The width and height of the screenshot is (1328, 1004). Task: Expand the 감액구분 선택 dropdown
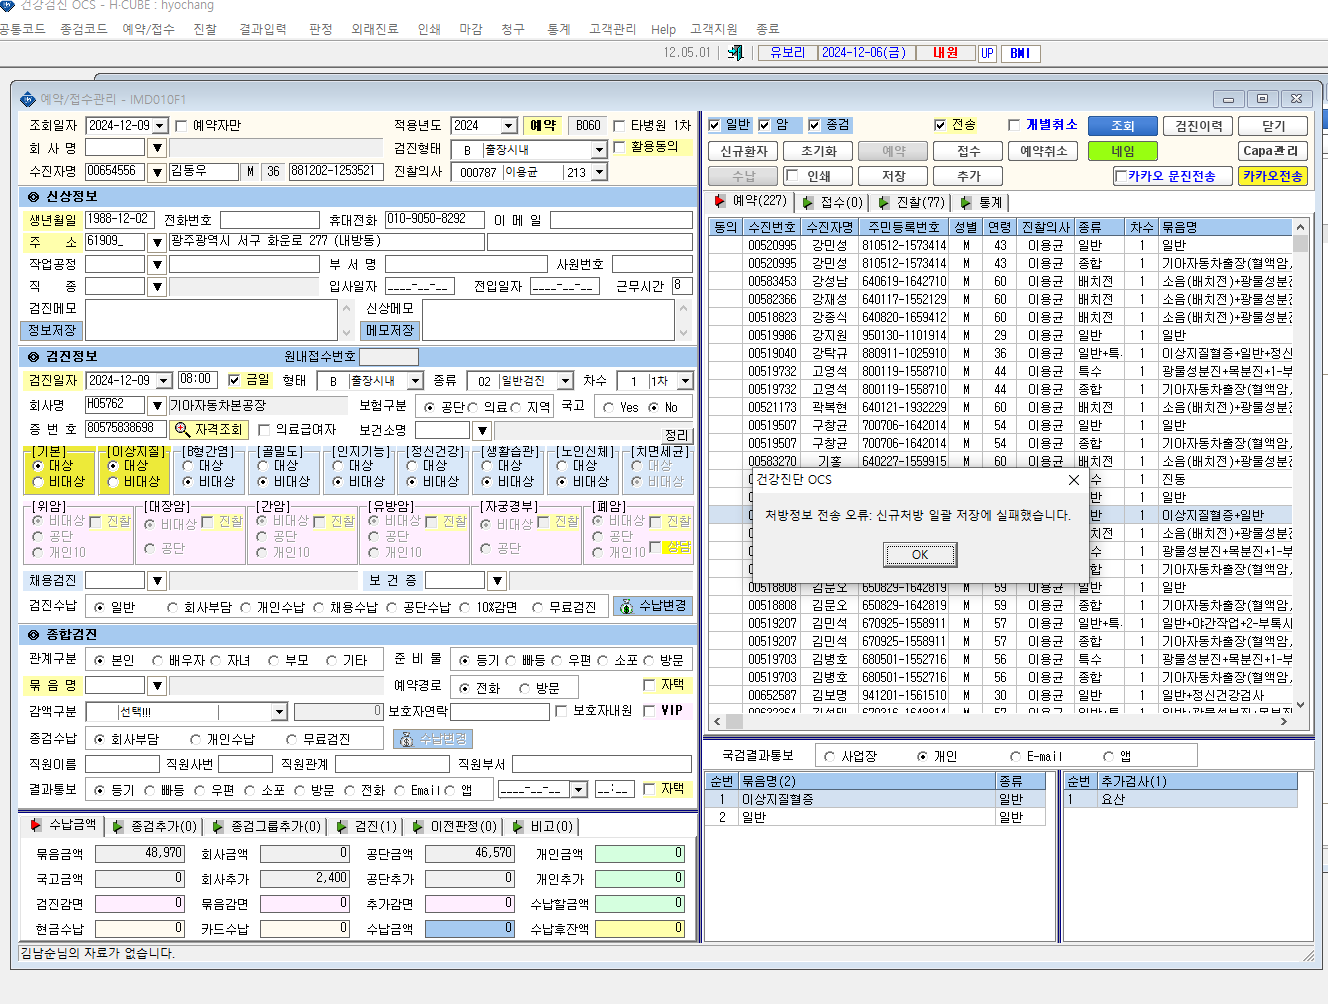tap(279, 712)
